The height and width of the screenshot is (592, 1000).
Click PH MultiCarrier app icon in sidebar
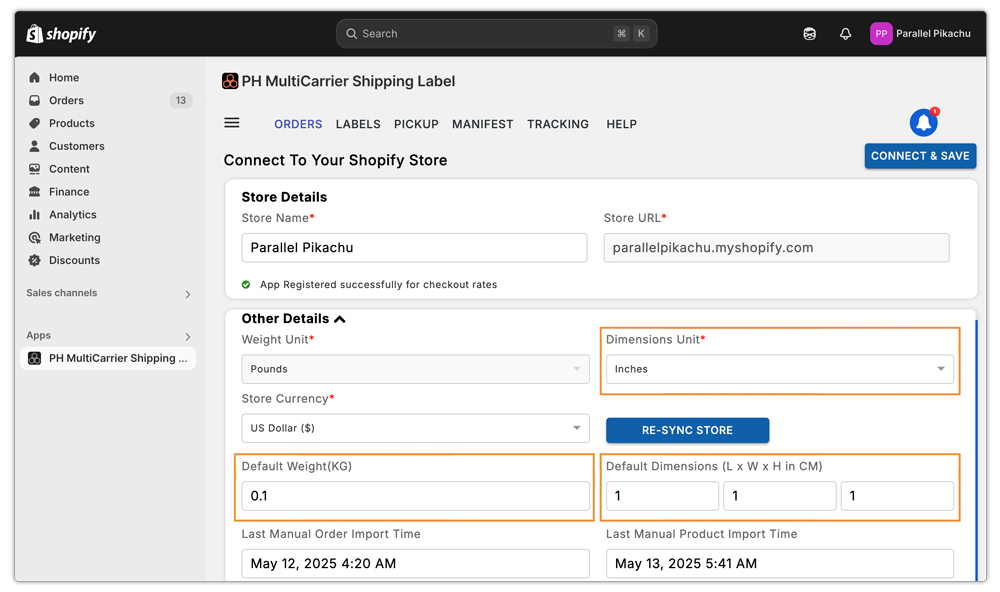click(34, 359)
